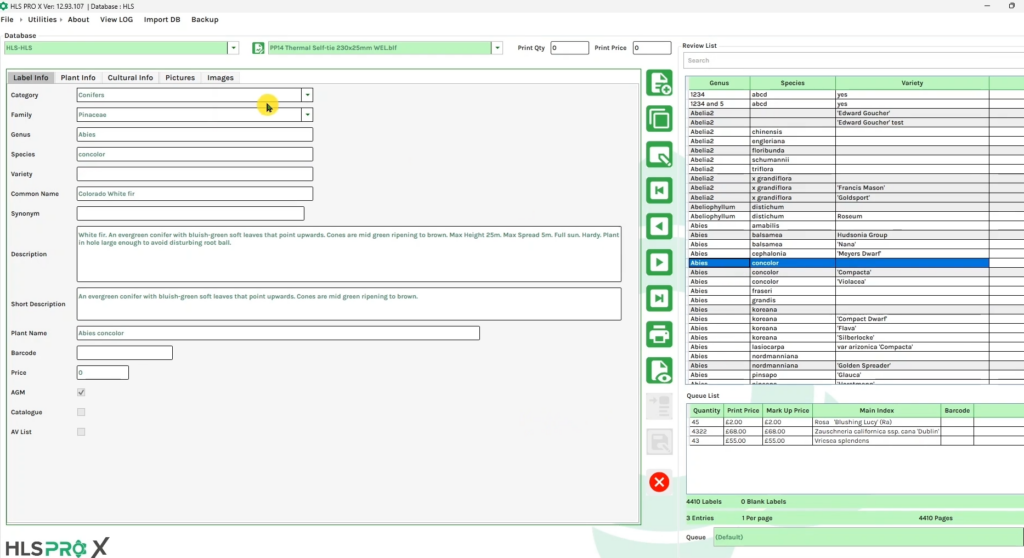Enable the Catalogue checkbox
The height and width of the screenshot is (558, 1024).
[x=81, y=412]
